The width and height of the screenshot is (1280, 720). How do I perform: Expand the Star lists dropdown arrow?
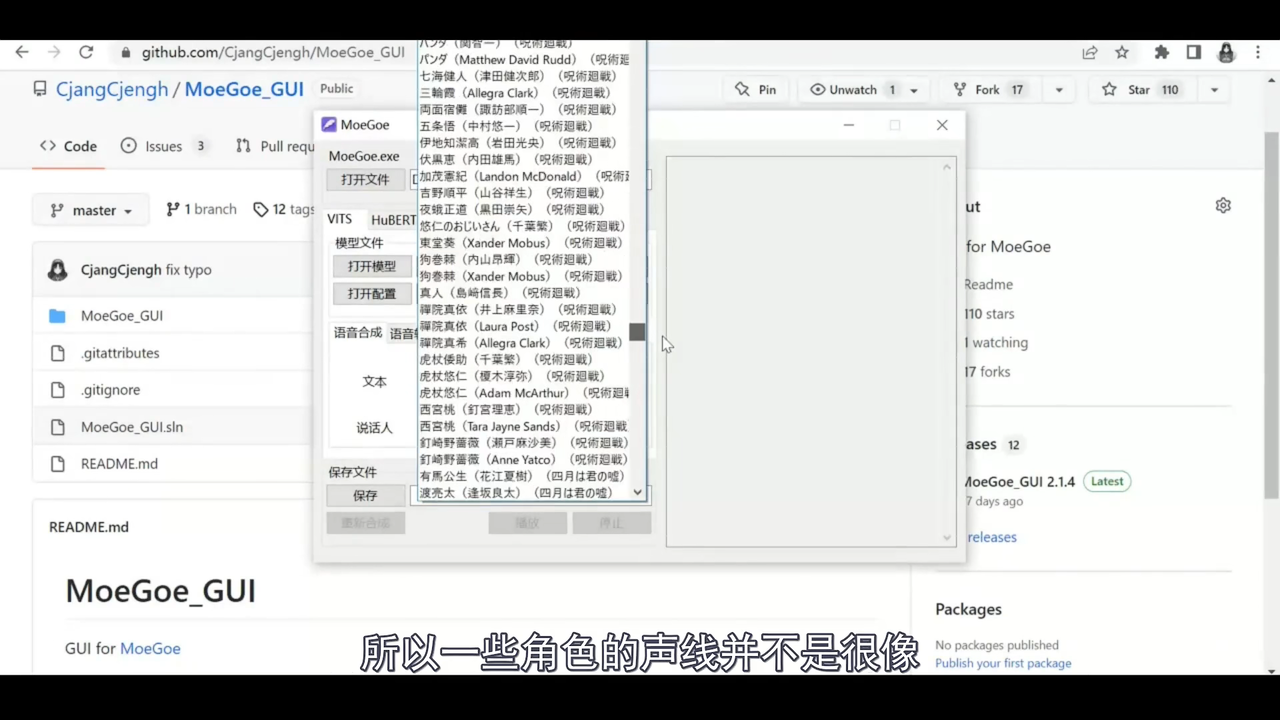click(x=1214, y=90)
